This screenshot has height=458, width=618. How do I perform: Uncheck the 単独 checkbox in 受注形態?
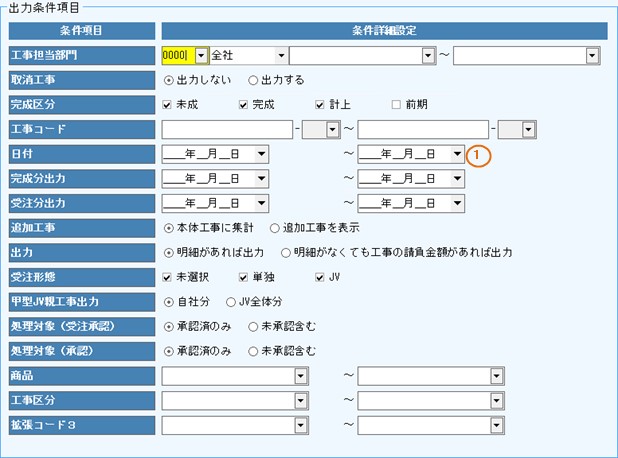[243, 277]
